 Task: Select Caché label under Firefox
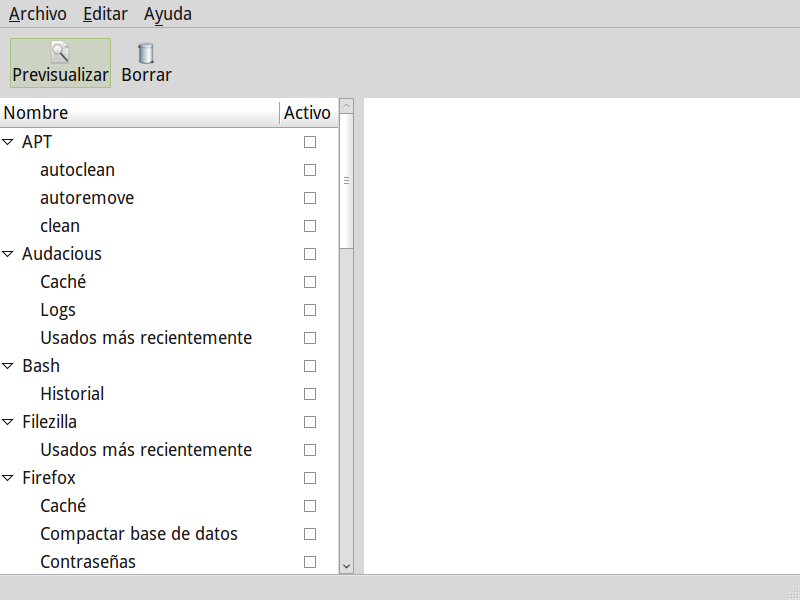pos(63,506)
